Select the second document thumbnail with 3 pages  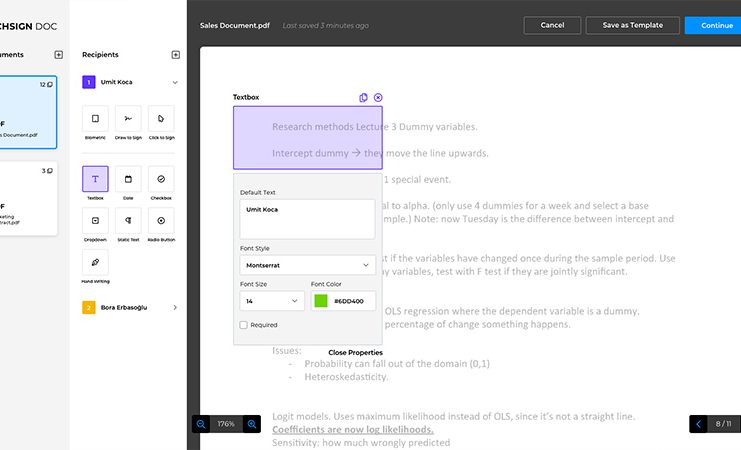(27, 198)
